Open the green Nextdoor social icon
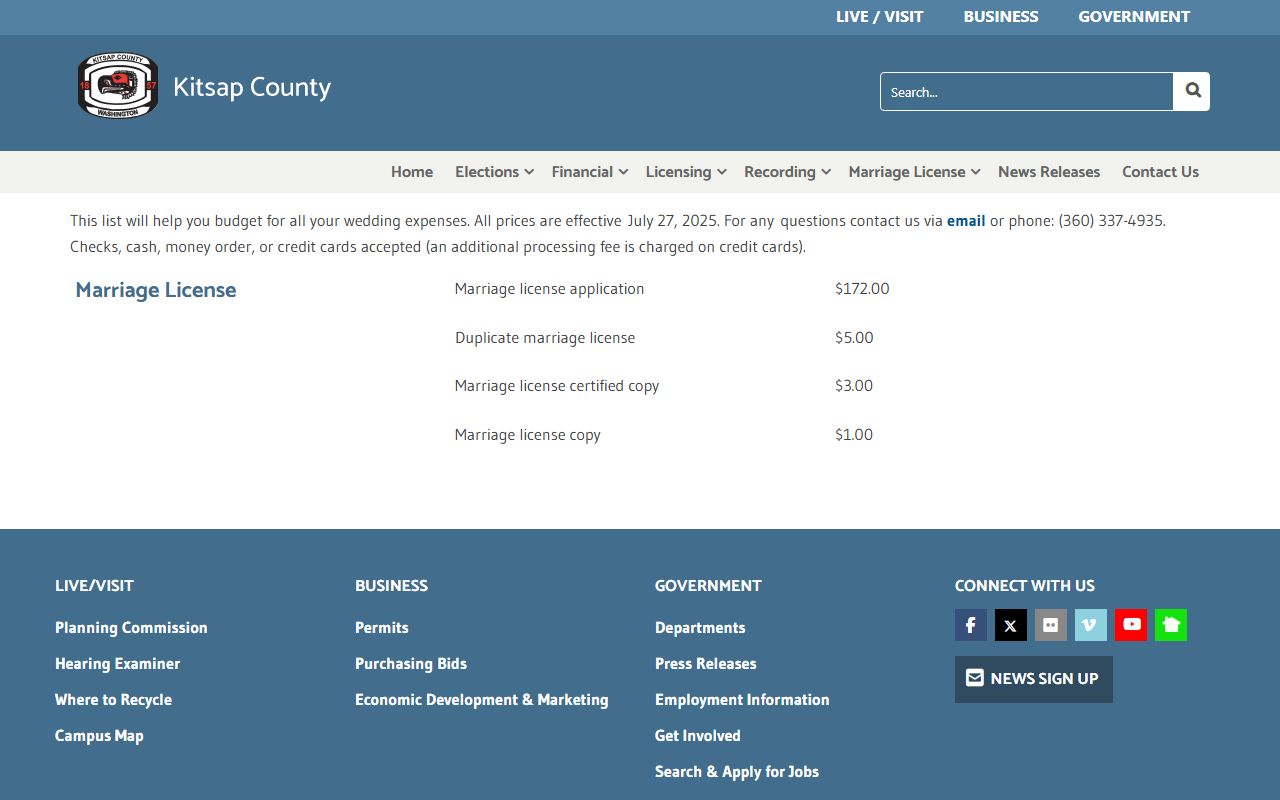The width and height of the screenshot is (1280, 800). 1171,625
